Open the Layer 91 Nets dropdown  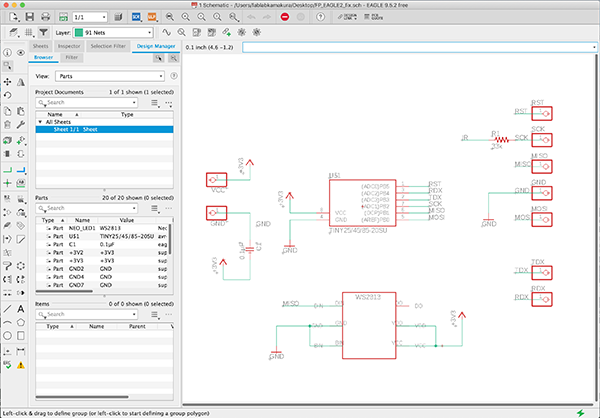click(x=113, y=33)
